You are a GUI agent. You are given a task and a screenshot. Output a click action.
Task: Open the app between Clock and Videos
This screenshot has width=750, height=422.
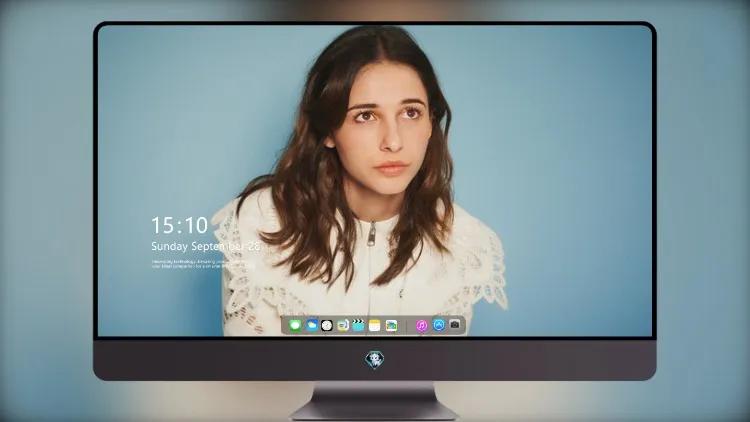[342, 326]
